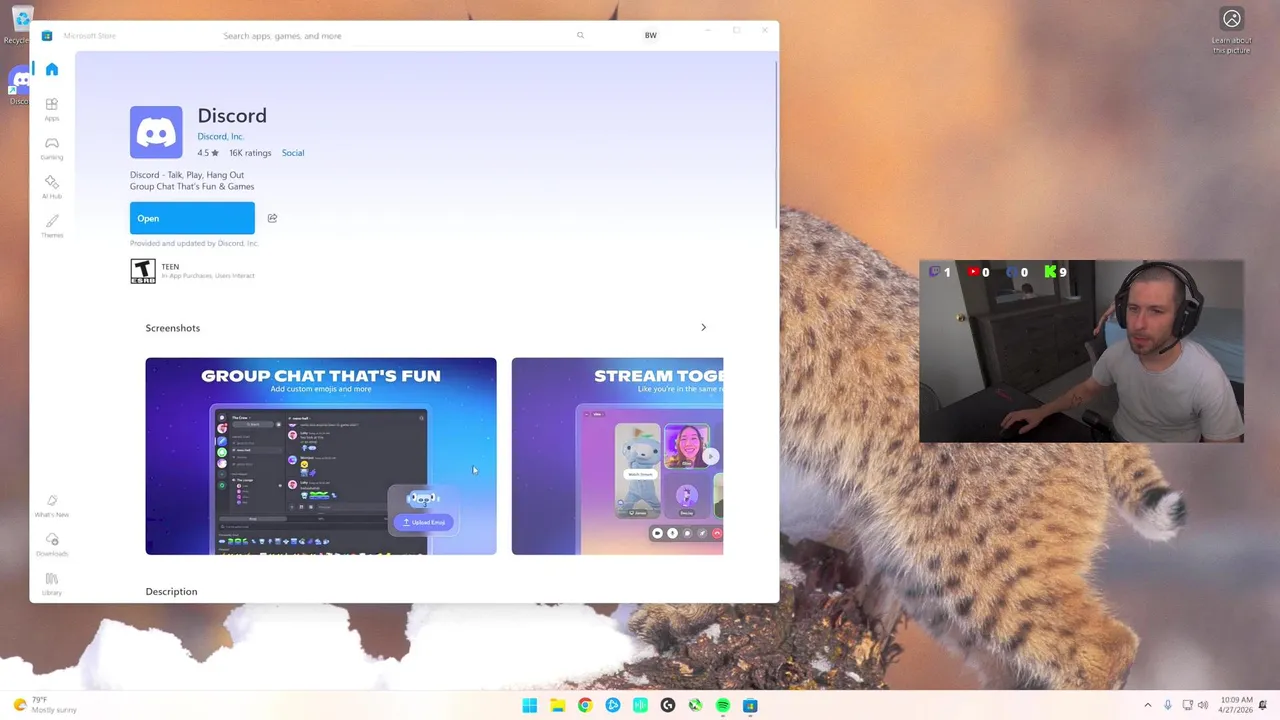This screenshot has width=1280, height=720.
Task: Click the Screenshots heading
Action: point(173,328)
